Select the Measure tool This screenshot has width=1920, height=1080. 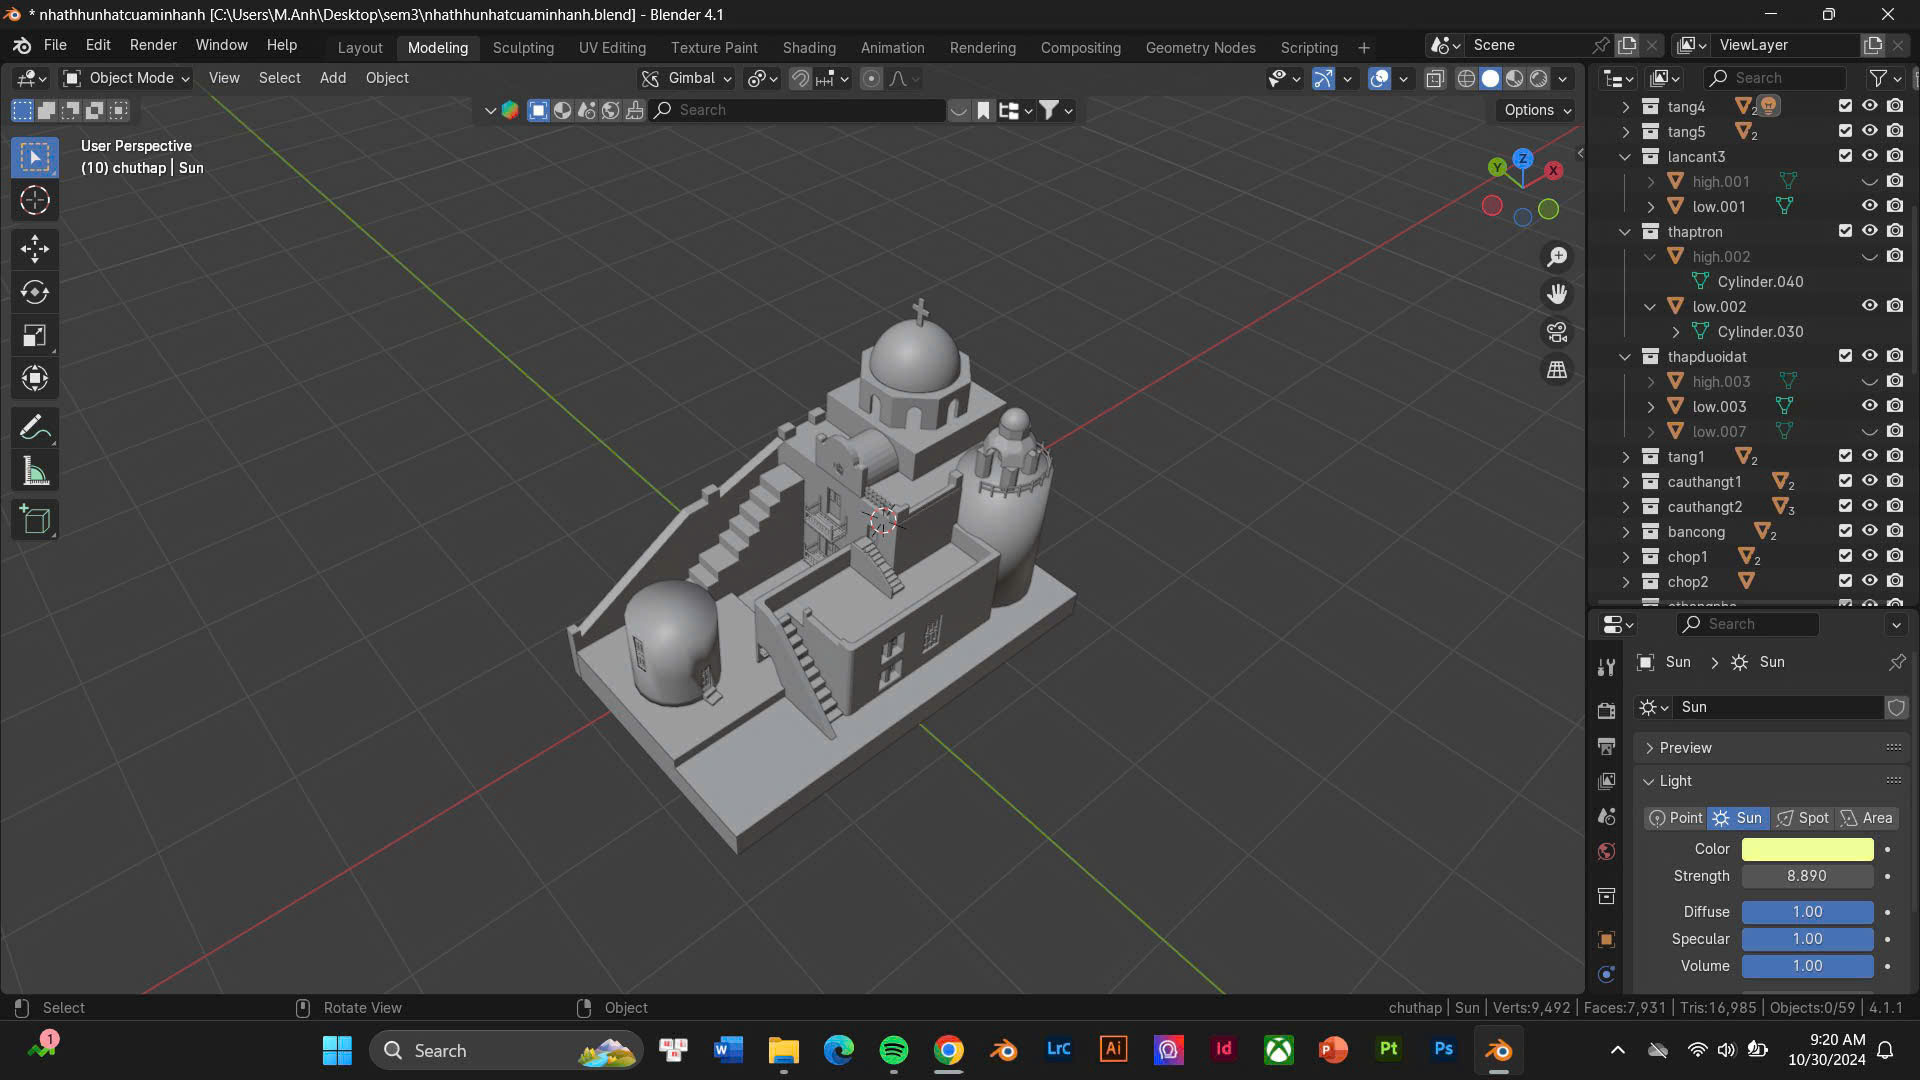tap(35, 471)
